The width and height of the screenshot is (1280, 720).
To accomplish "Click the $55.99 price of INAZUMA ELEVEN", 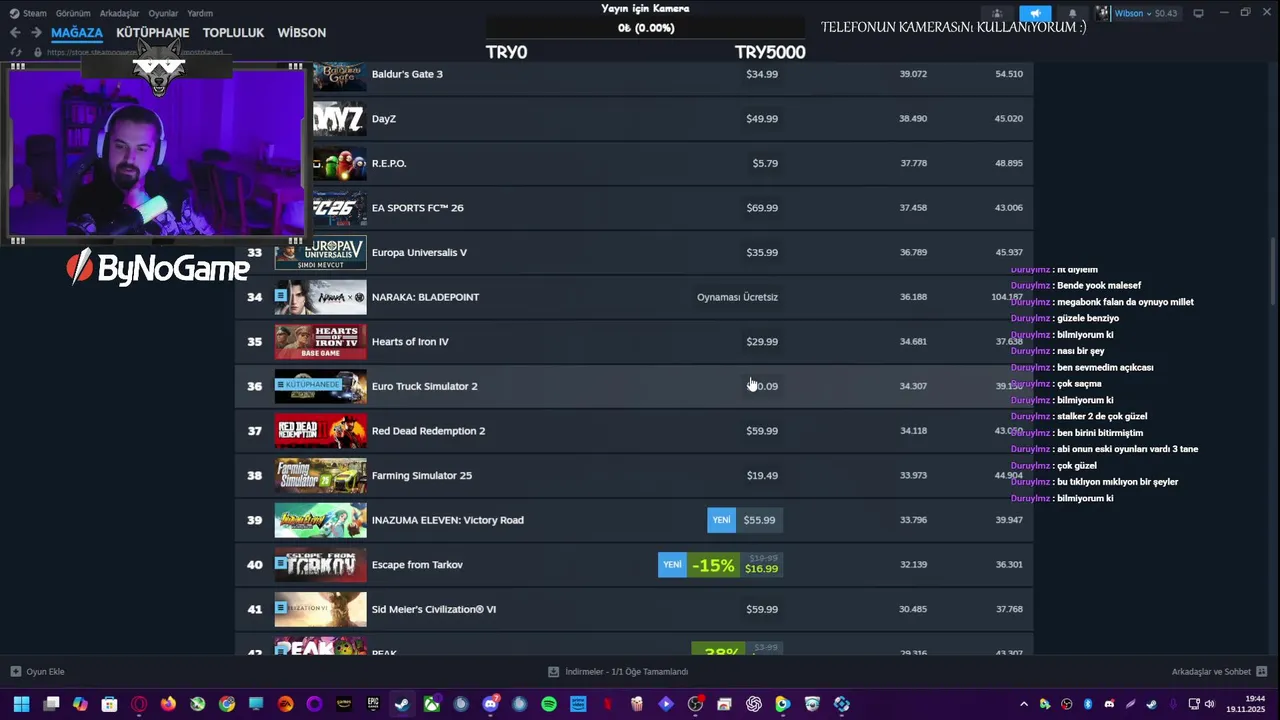I will coord(759,520).
